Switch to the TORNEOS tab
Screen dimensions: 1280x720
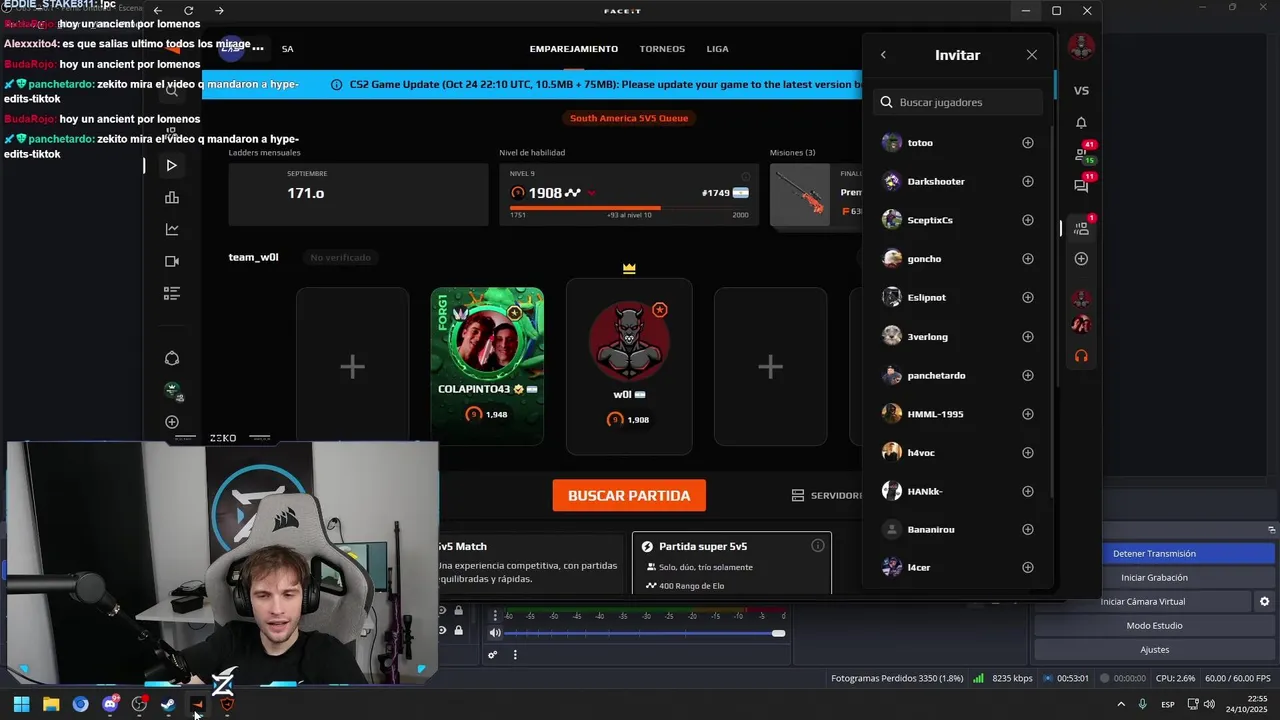tap(662, 49)
